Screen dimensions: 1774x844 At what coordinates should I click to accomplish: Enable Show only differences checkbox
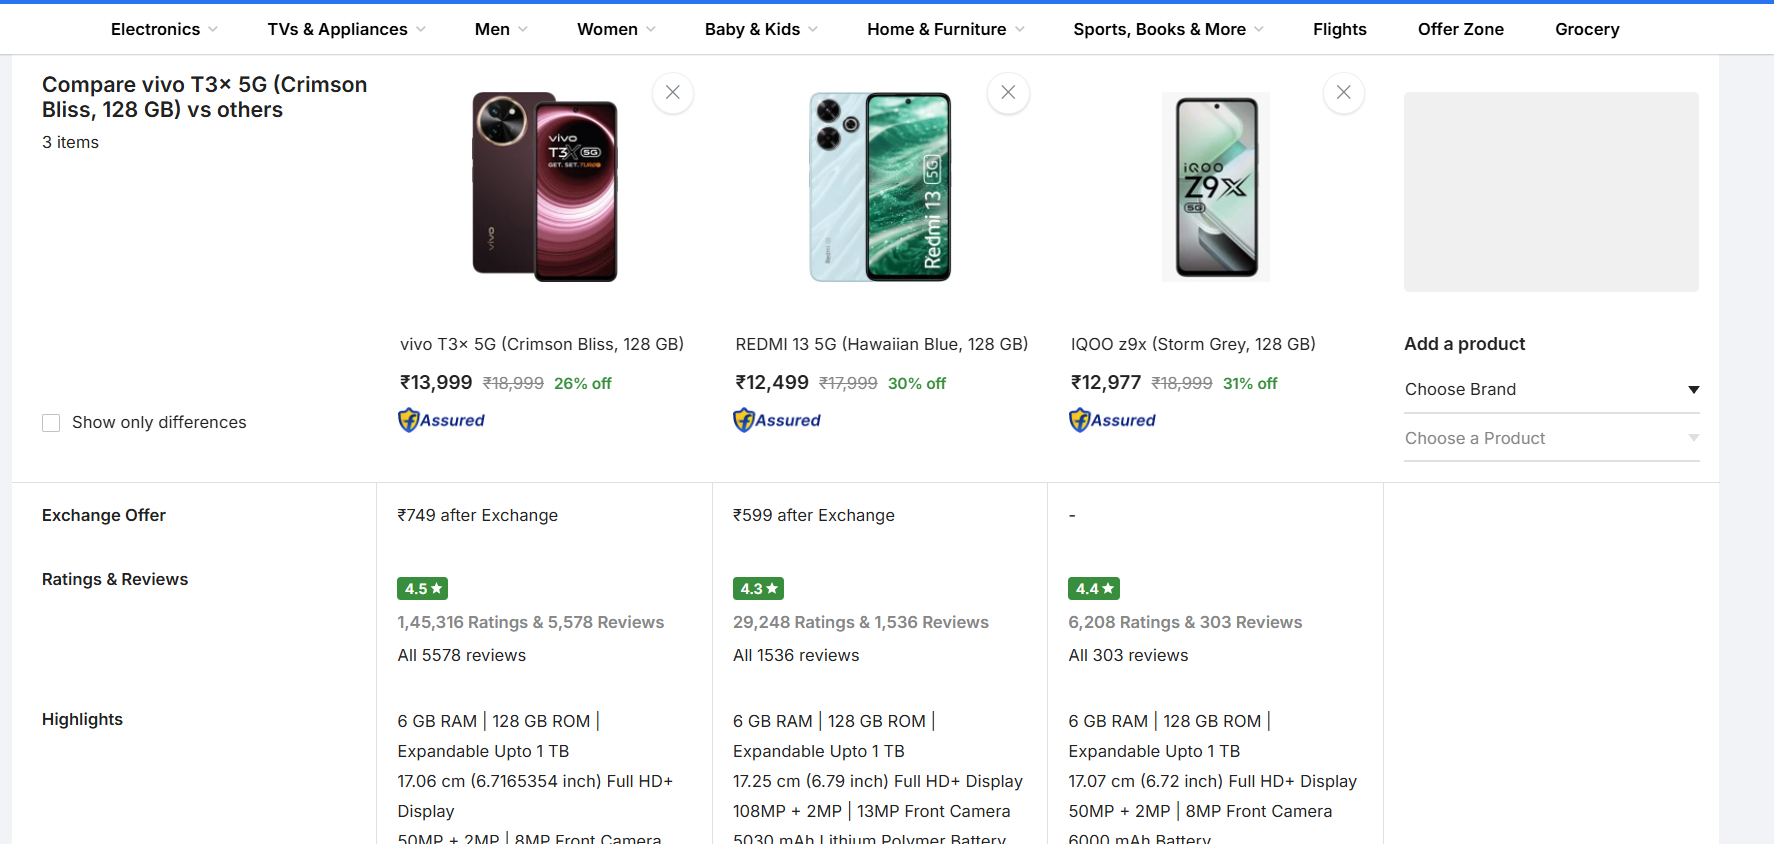pos(51,423)
